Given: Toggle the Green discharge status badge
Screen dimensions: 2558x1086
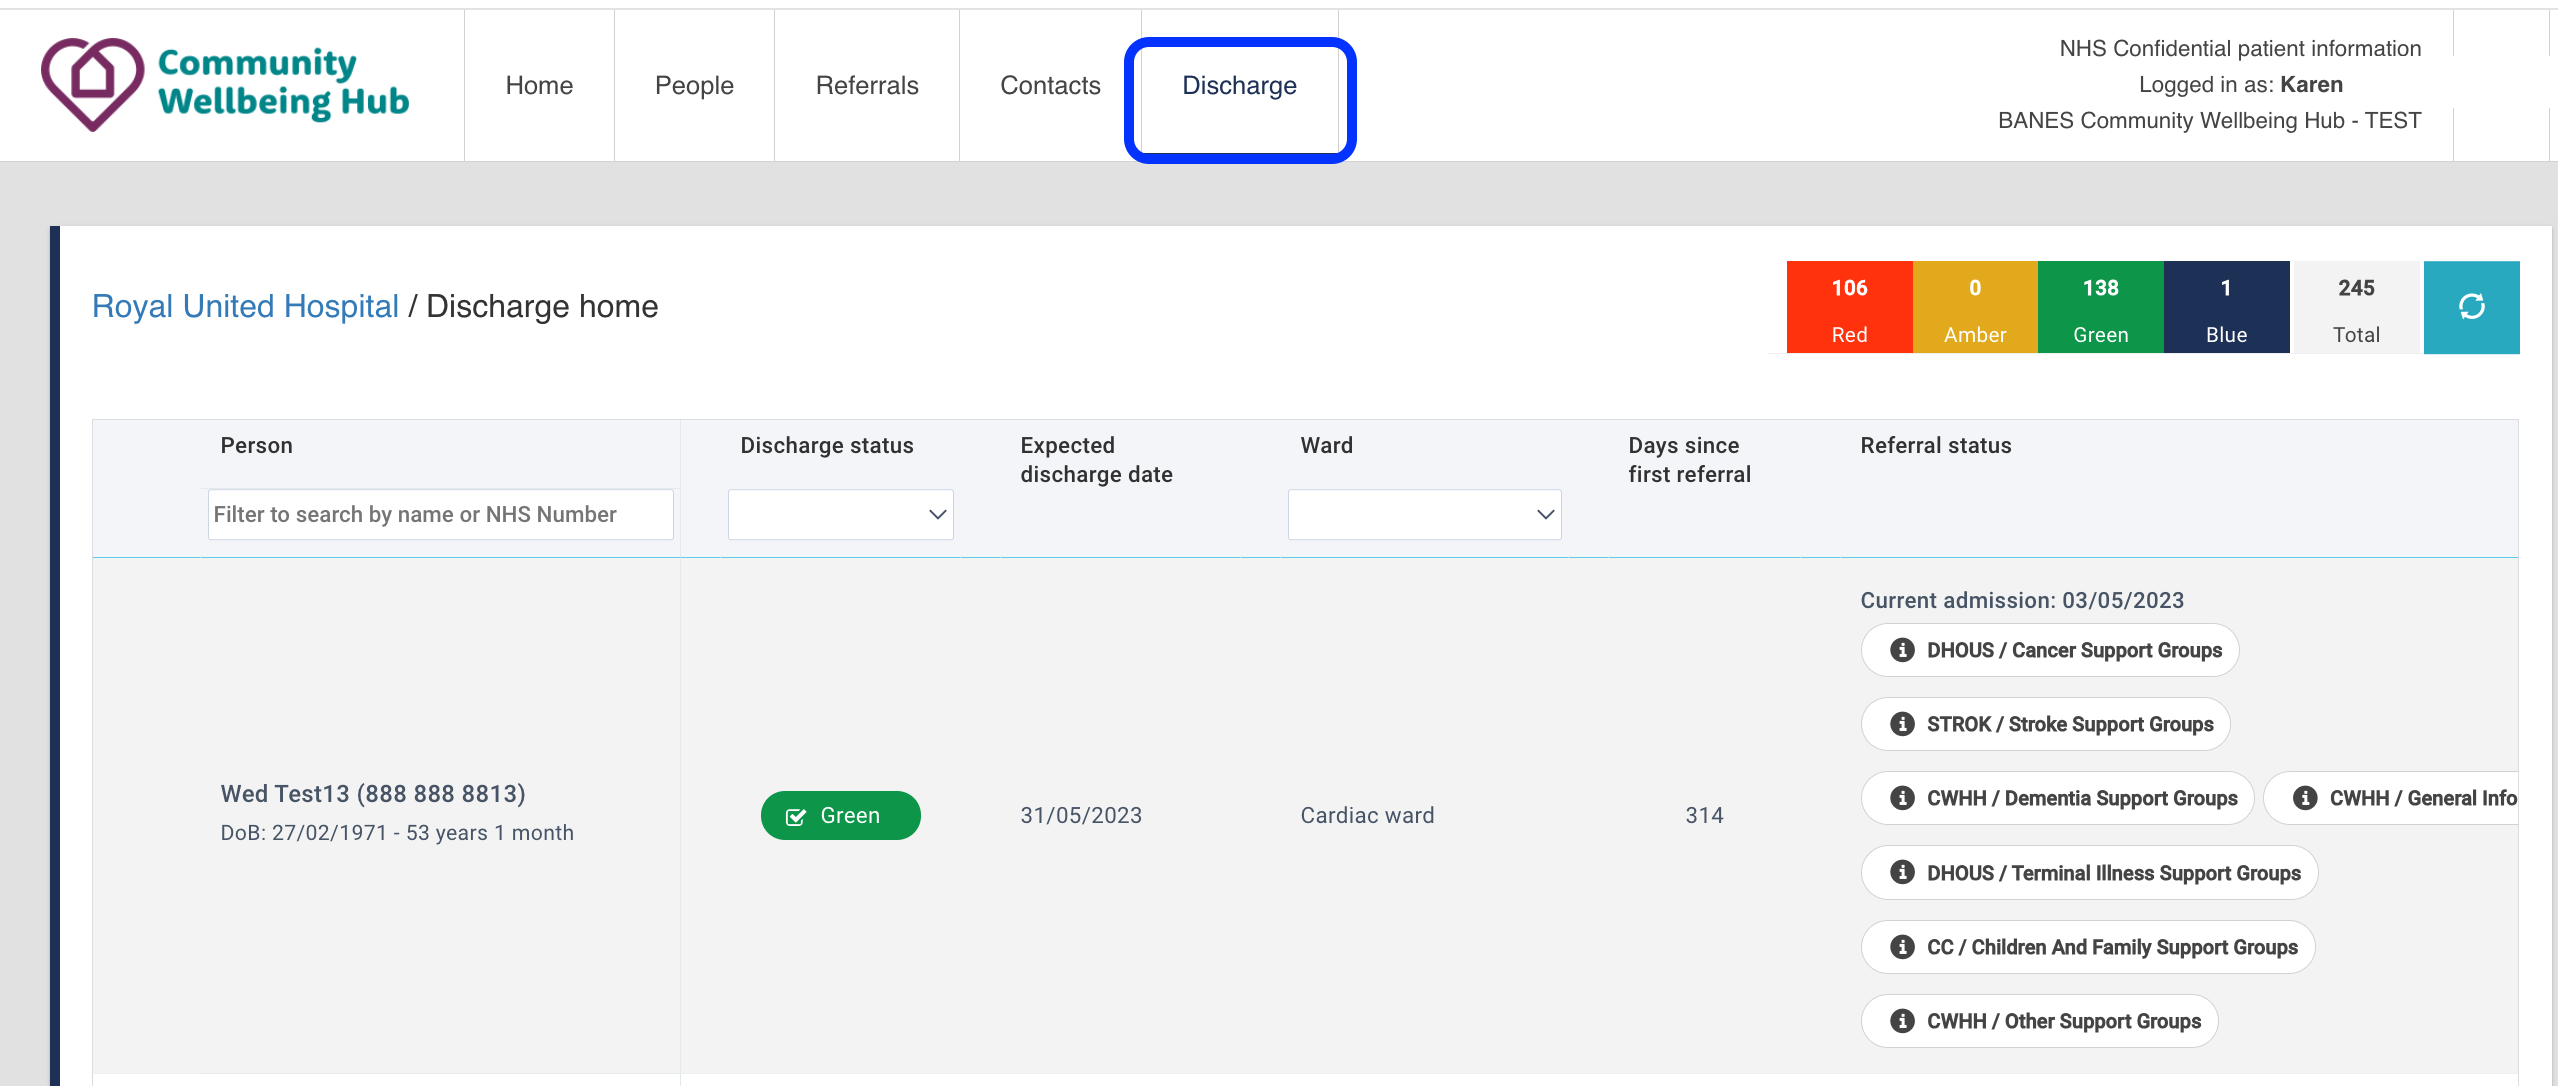Looking at the screenshot, I should coord(840,816).
